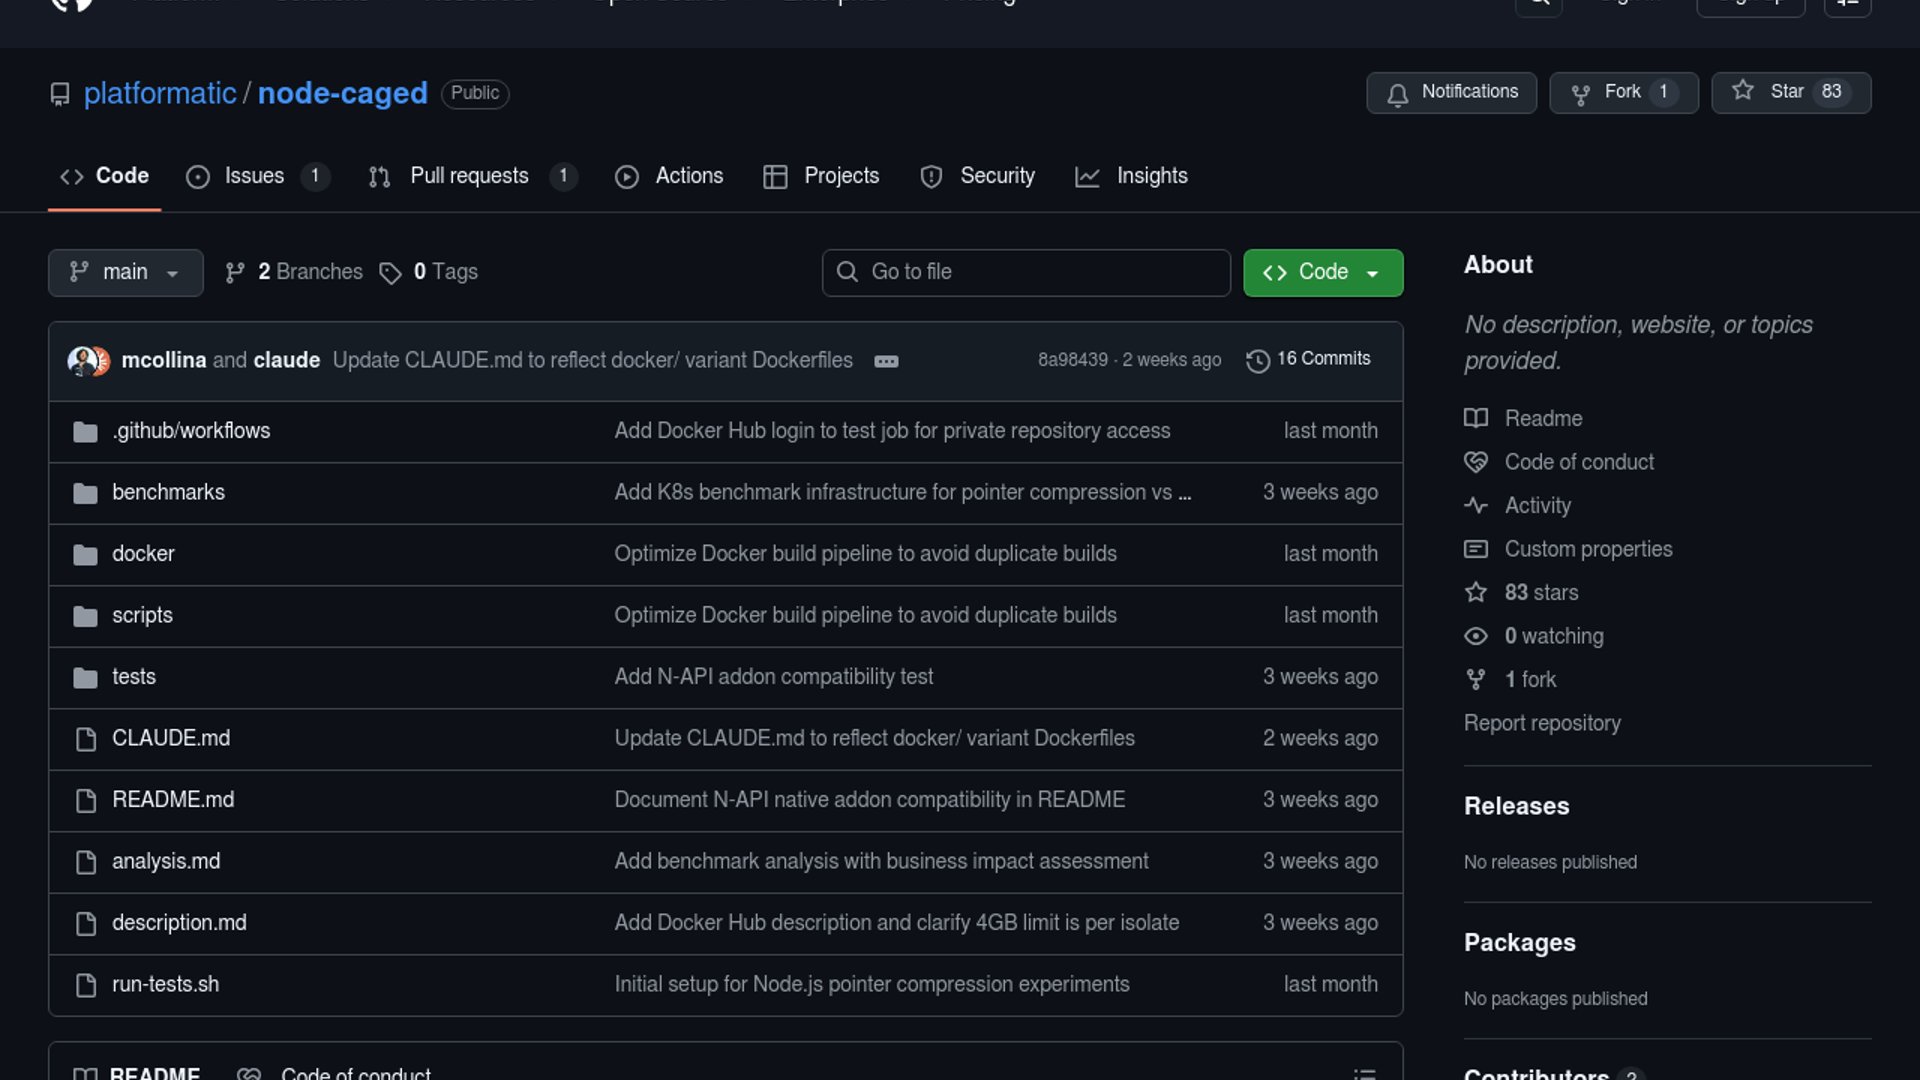Click the Go to file search field
Image resolution: width=1920 pixels, height=1080 pixels.
1026,272
